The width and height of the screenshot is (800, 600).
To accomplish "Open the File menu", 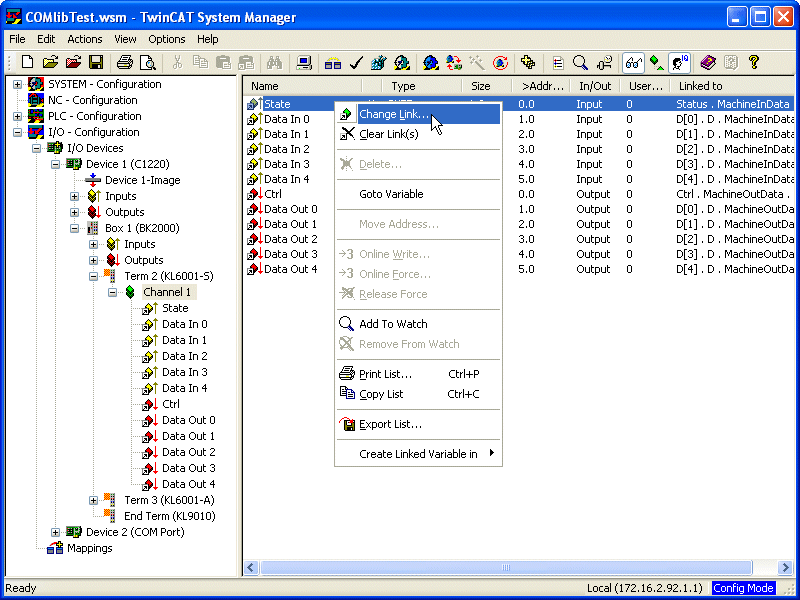I will [17, 39].
